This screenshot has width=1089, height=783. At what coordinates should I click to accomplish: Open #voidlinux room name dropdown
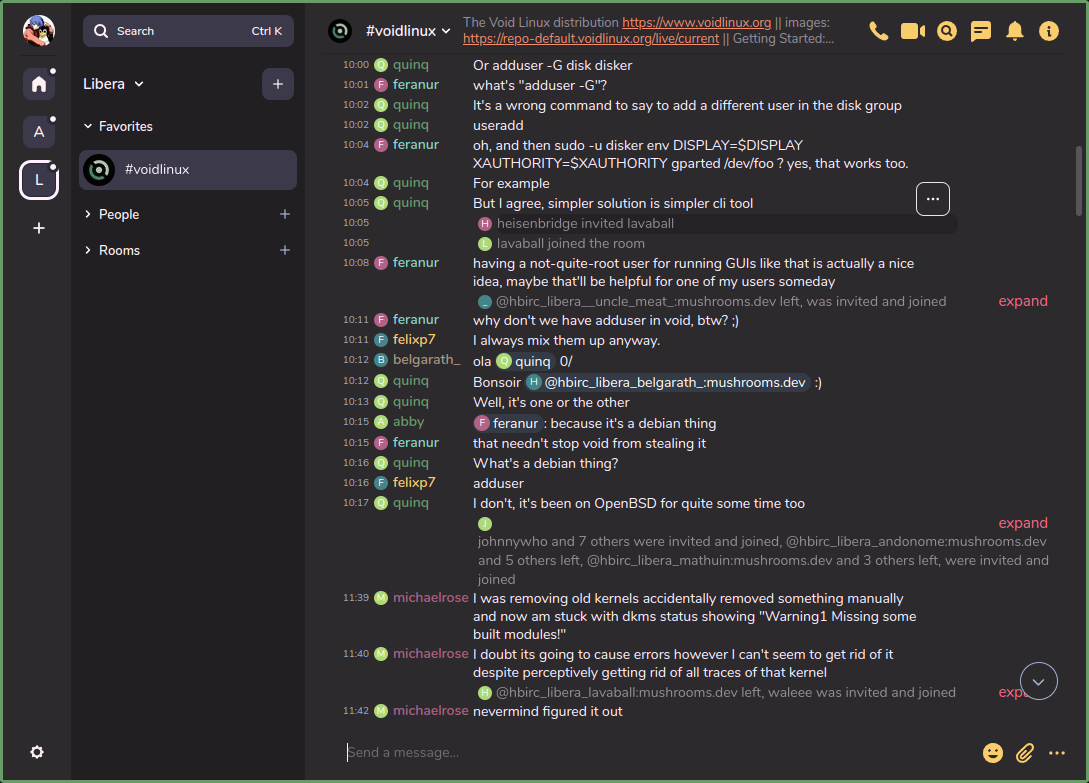[x=408, y=31]
